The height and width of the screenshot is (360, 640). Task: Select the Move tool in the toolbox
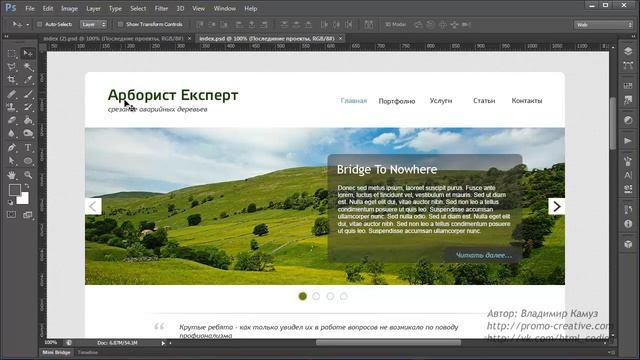click(28, 54)
